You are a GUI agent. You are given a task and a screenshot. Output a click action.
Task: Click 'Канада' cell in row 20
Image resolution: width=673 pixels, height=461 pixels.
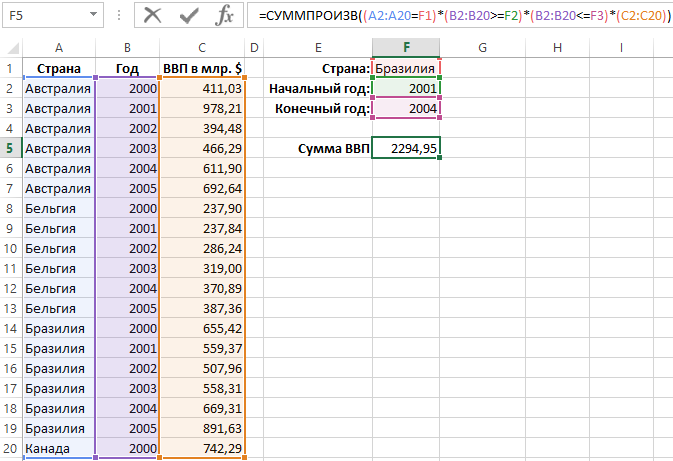tap(59, 449)
